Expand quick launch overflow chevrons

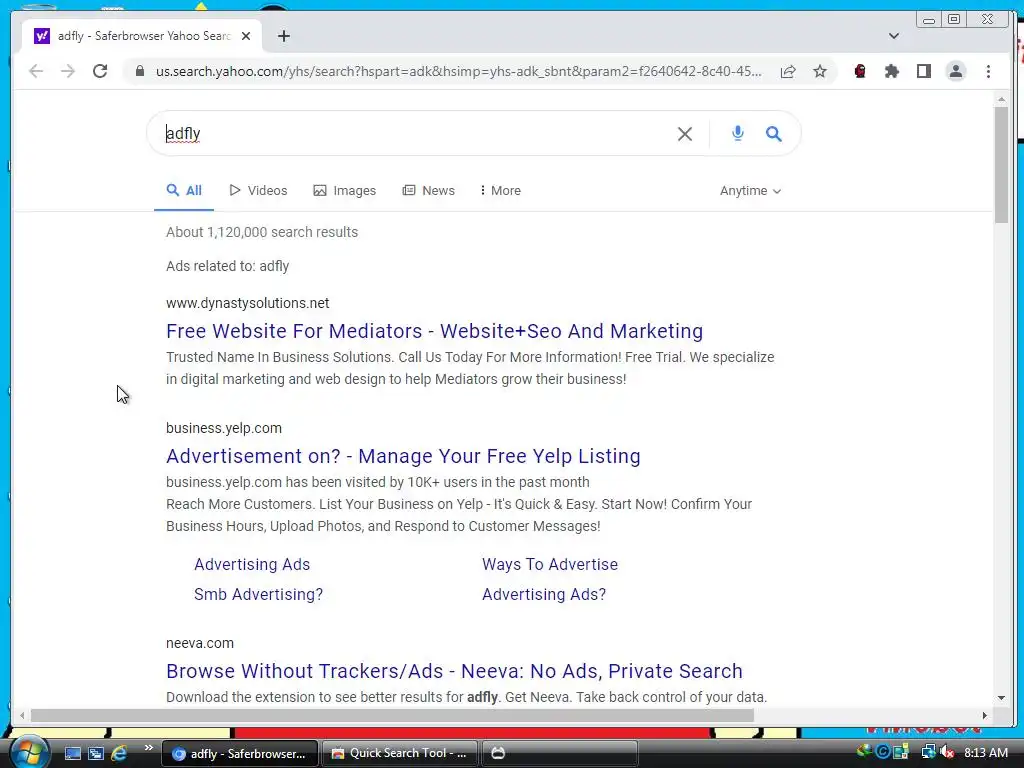tap(148, 748)
